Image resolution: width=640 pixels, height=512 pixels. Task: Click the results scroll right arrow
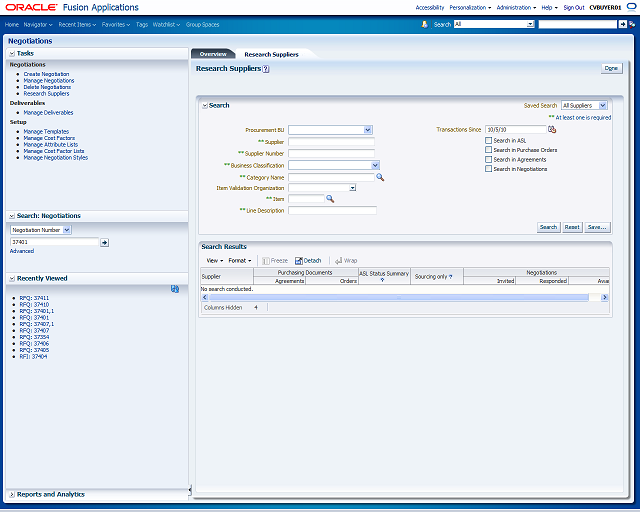pyautogui.click(x=604, y=298)
